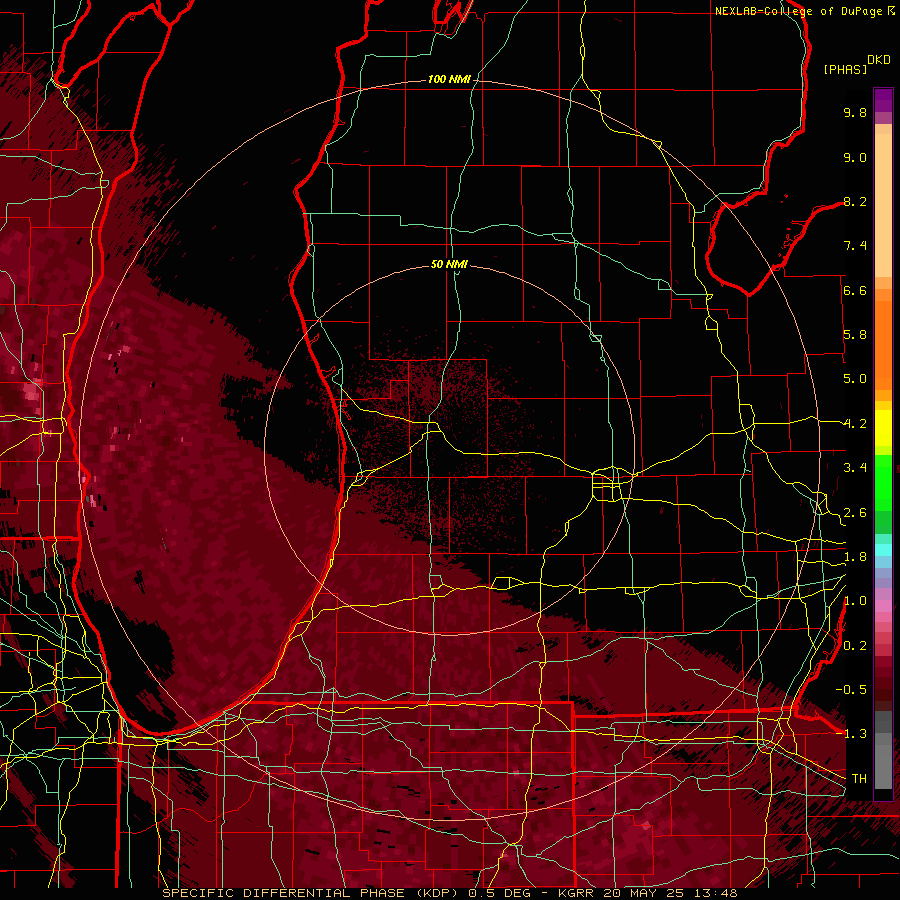Screen dimensions: 900x900
Task: Click the bright yellow color scale segment
Action: (883, 428)
